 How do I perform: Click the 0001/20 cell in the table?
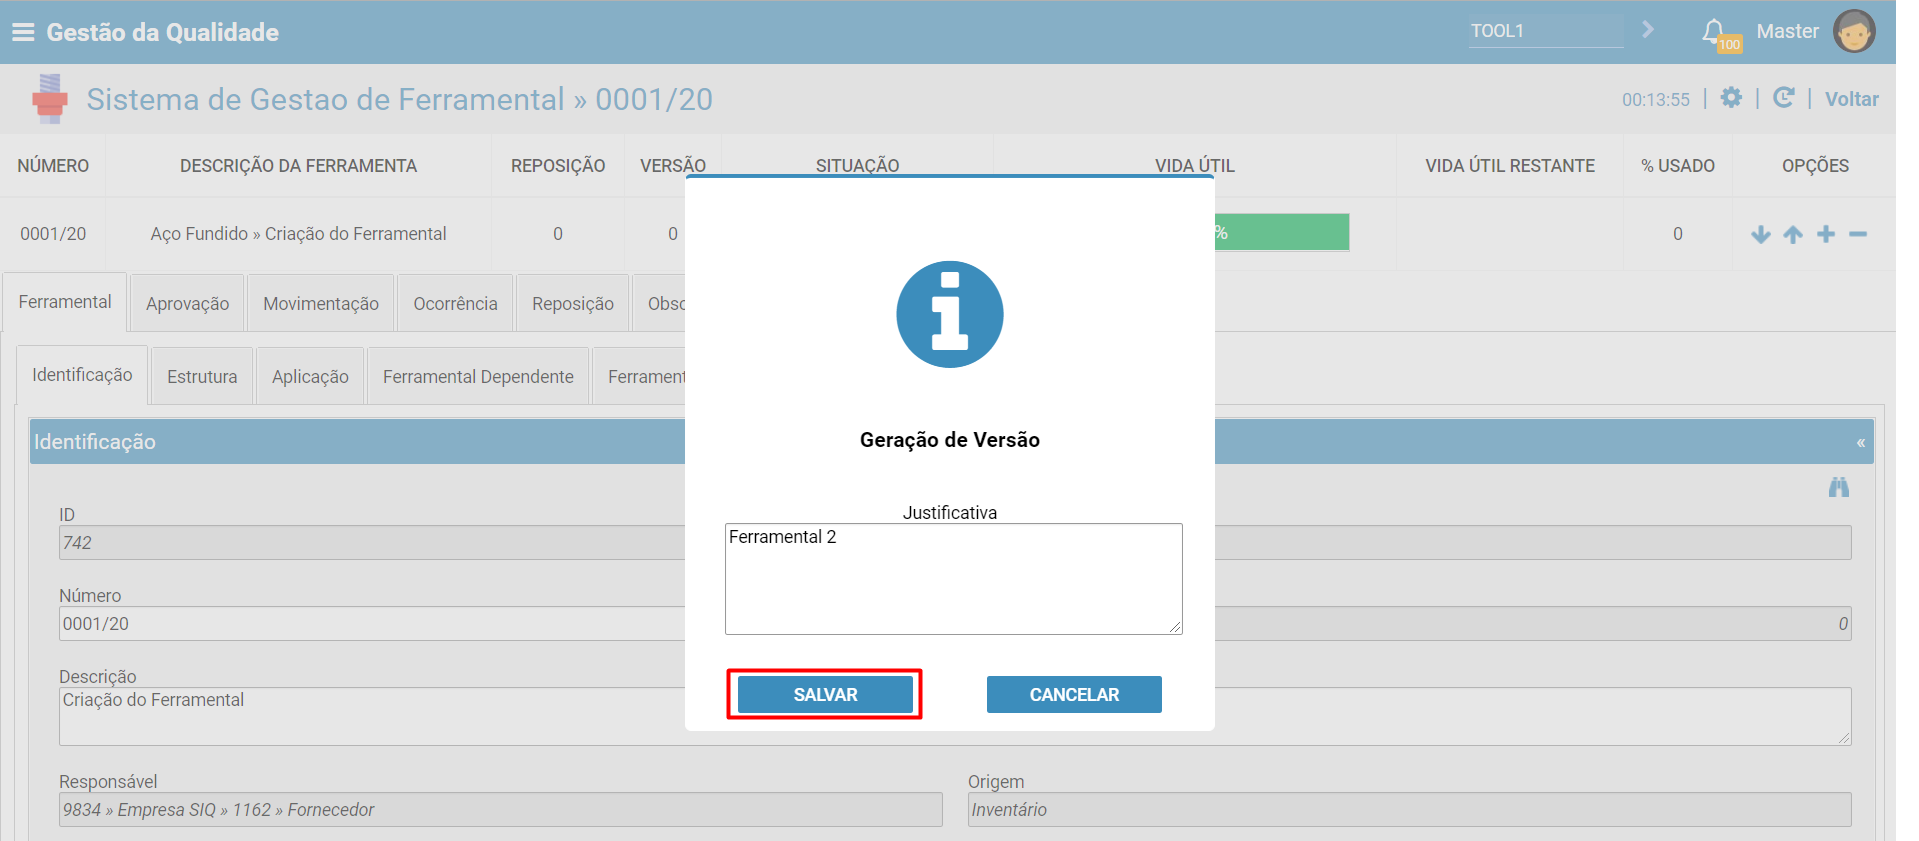click(x=53, y=234)
